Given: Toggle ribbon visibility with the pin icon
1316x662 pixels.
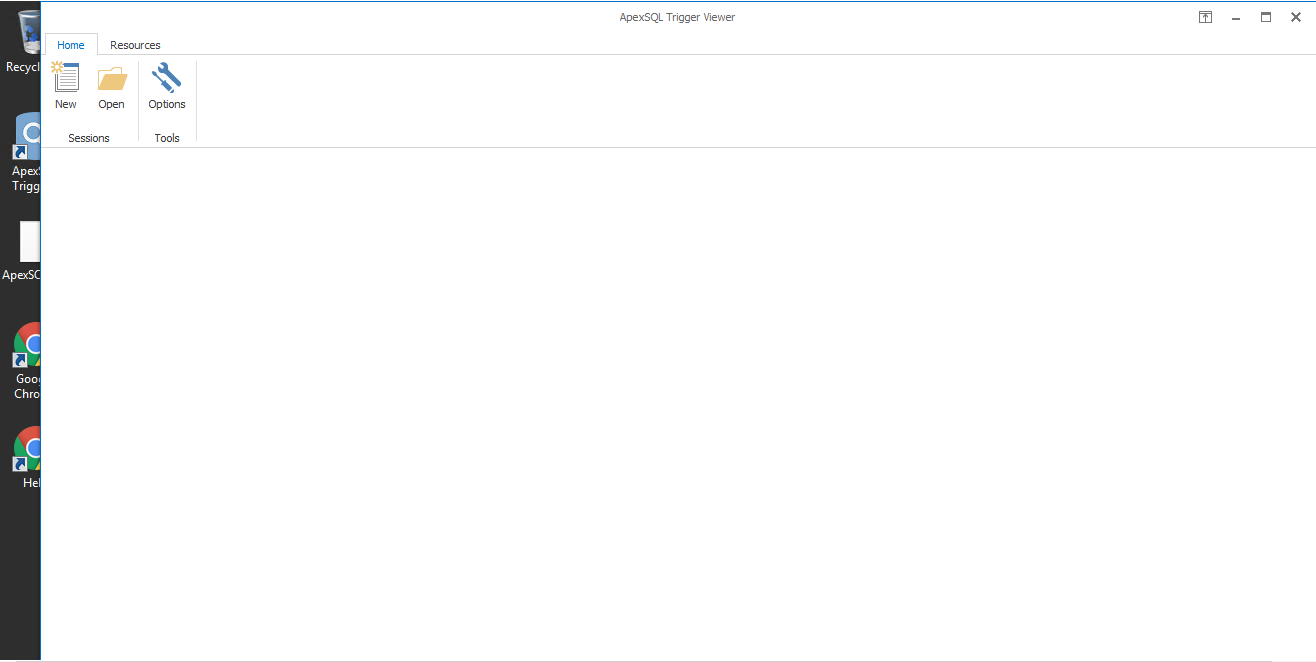Looking at the screenshot, I should coord(1205,17).
